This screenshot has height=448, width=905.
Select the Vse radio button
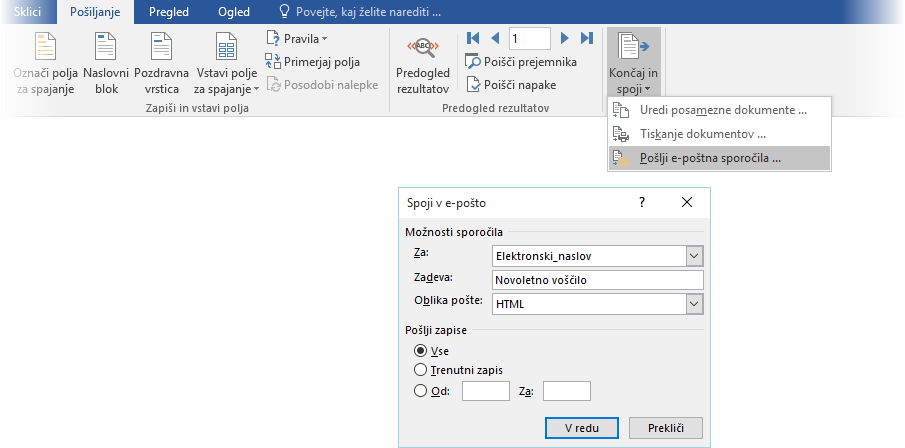(420, 351)
